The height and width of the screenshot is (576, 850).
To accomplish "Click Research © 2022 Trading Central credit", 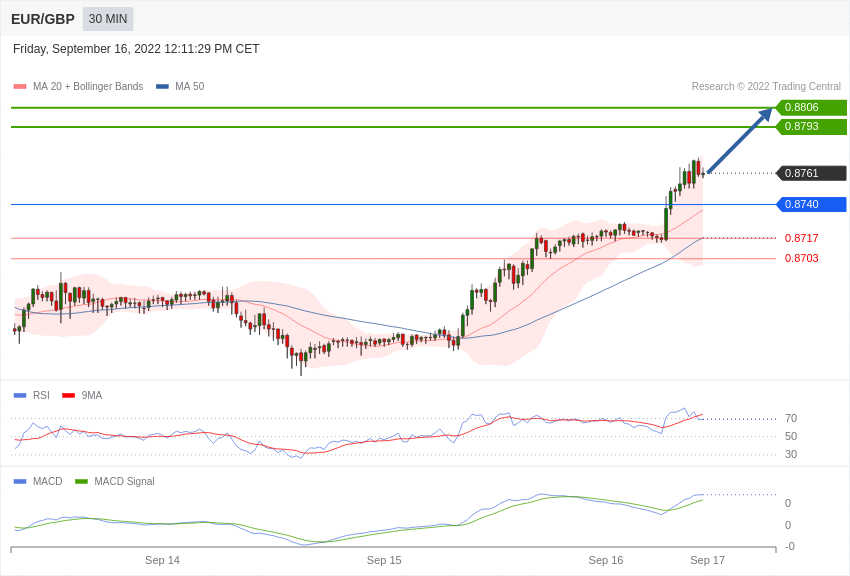I will [x=766, y=87].
